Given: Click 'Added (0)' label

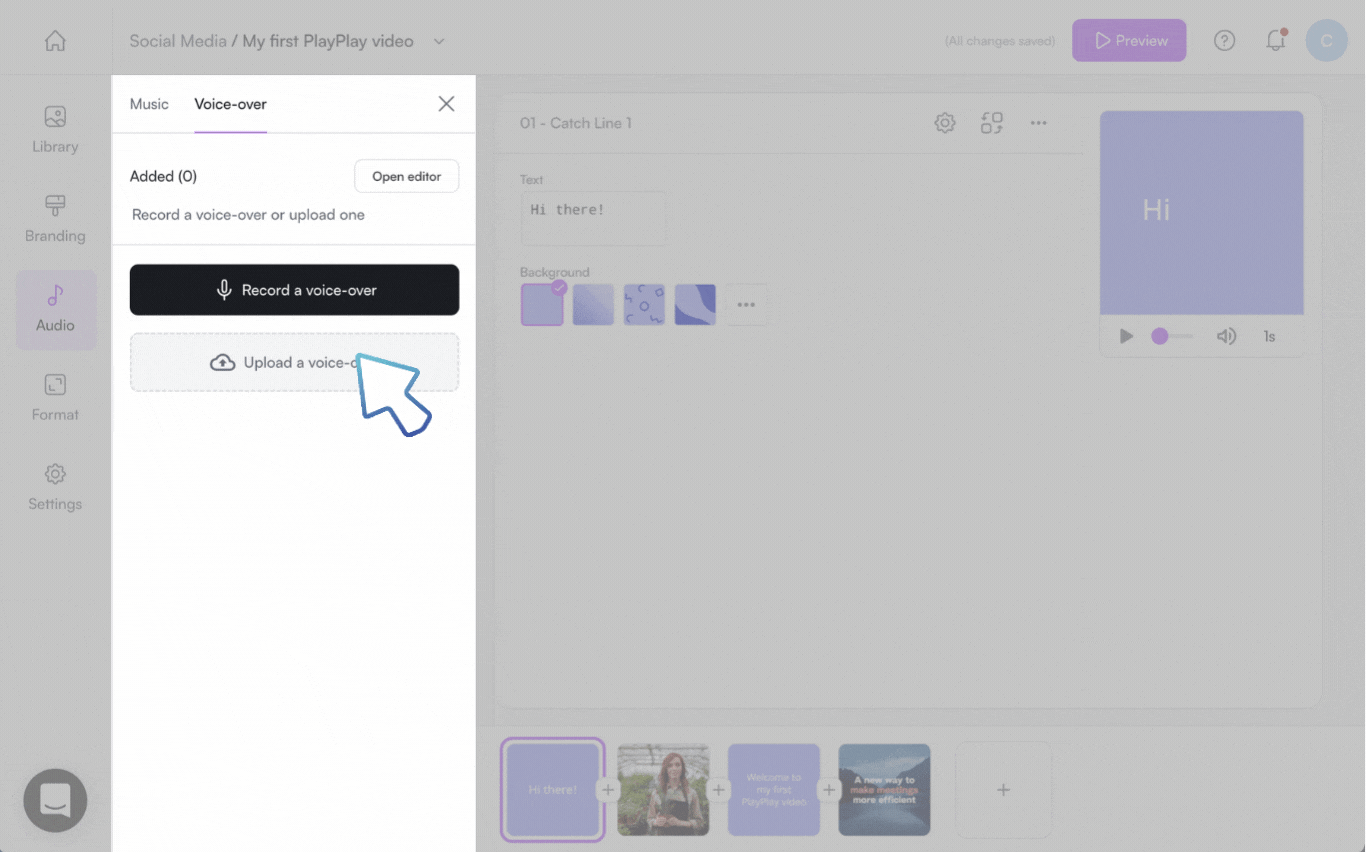Looking at the screenshot, I should [163, 176].
